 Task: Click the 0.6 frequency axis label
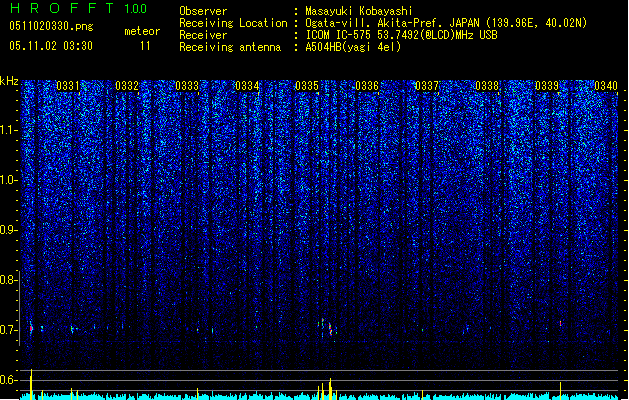(x=9, y=380)
